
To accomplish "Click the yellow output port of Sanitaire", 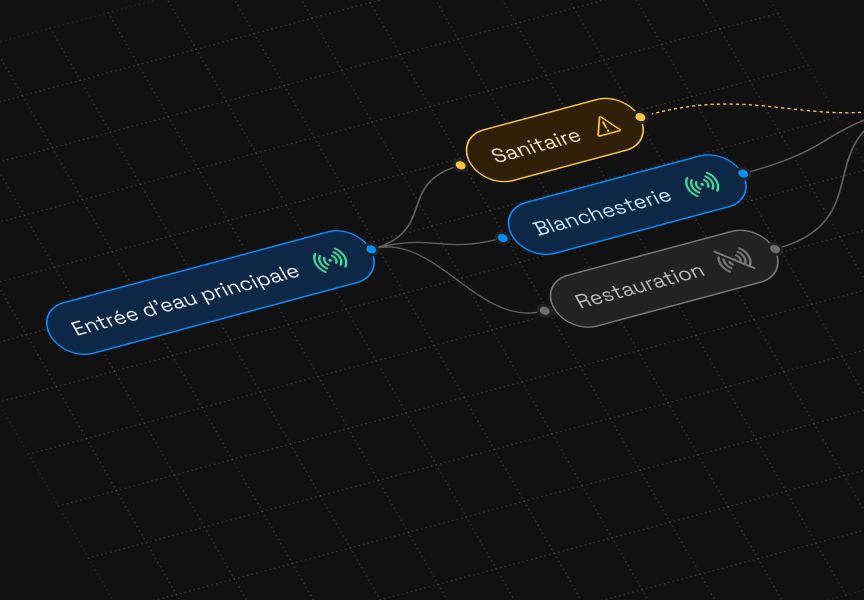I will tap(640, 117).
